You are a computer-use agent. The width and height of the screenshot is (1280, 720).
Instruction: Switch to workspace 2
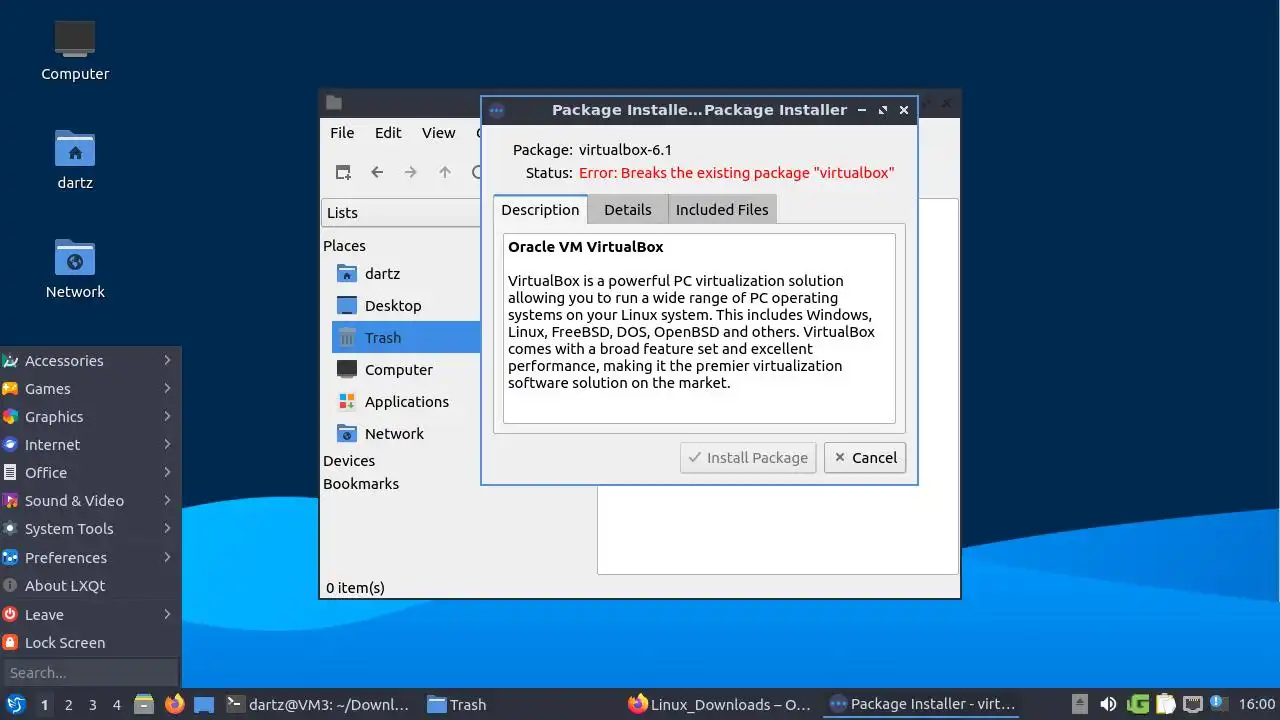click(x=68, y=704)
